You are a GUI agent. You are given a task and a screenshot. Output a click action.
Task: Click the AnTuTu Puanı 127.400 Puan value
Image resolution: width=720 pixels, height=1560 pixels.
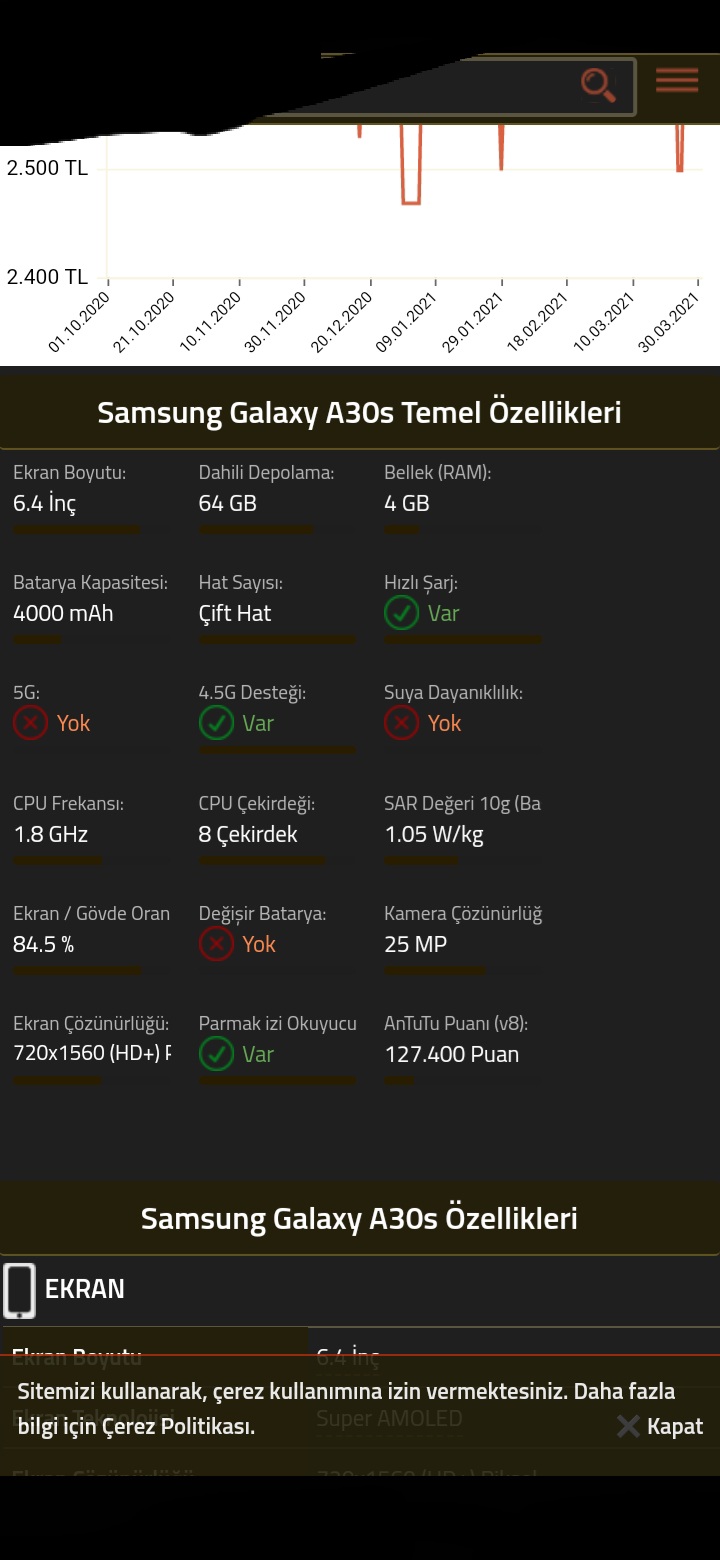(x=452, y=1054)
